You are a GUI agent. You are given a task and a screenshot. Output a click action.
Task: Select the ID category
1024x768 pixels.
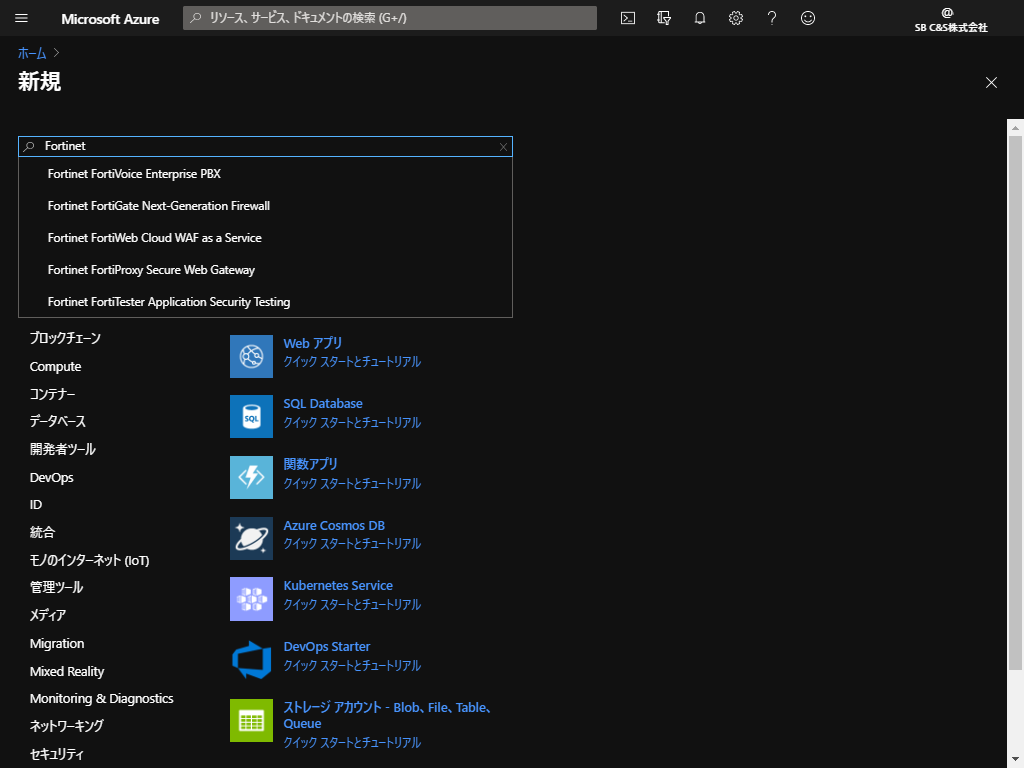point(36,505)
